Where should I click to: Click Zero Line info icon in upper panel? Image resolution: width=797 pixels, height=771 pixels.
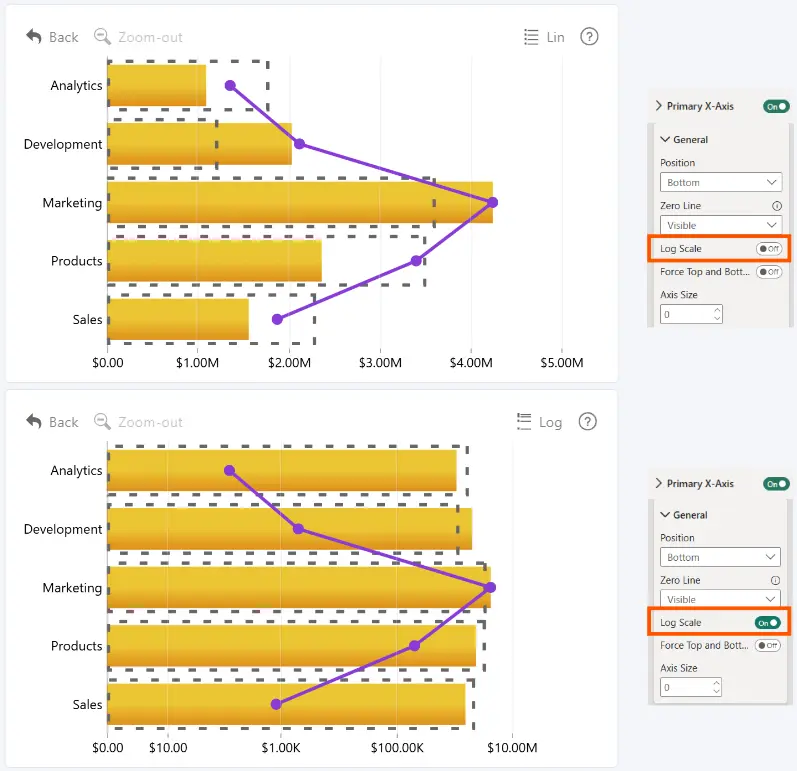776,206
